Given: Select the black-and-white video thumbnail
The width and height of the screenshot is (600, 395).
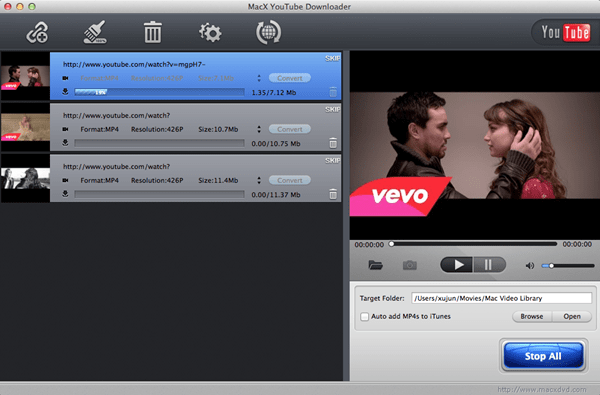Looking at the screenshot, I should [25, 178].
